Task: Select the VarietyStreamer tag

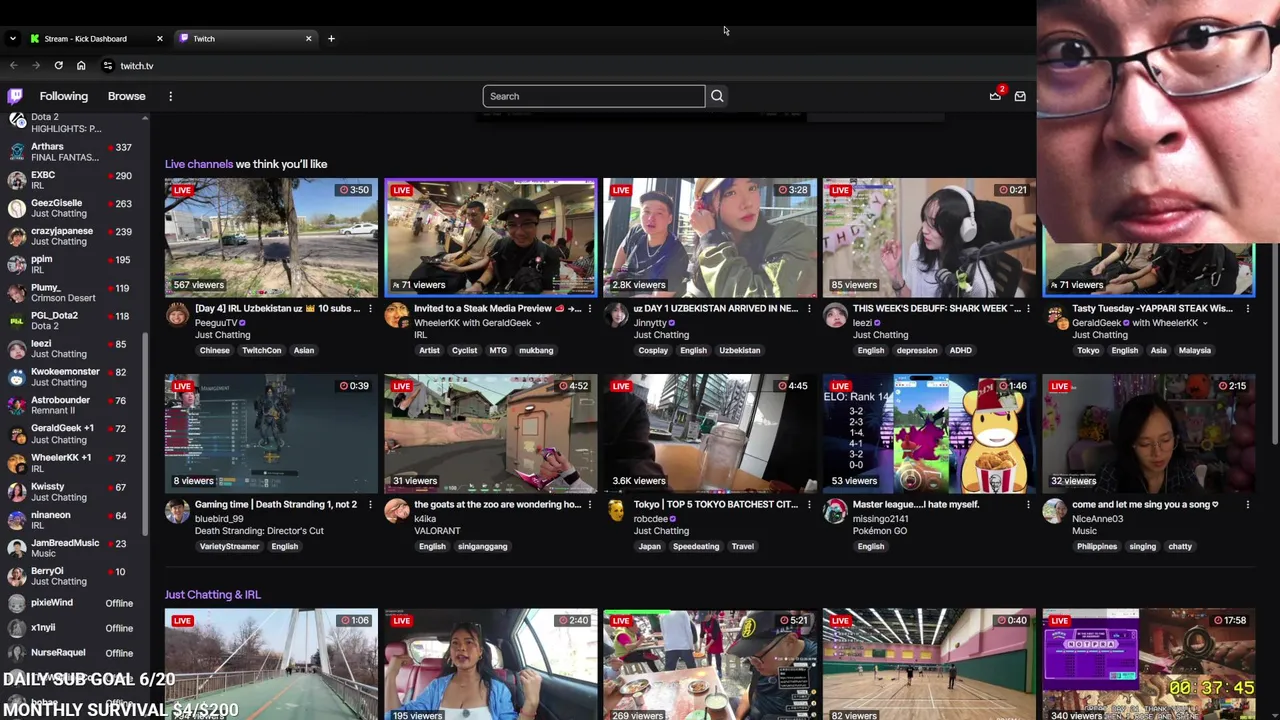Action: tap(229, 547)
